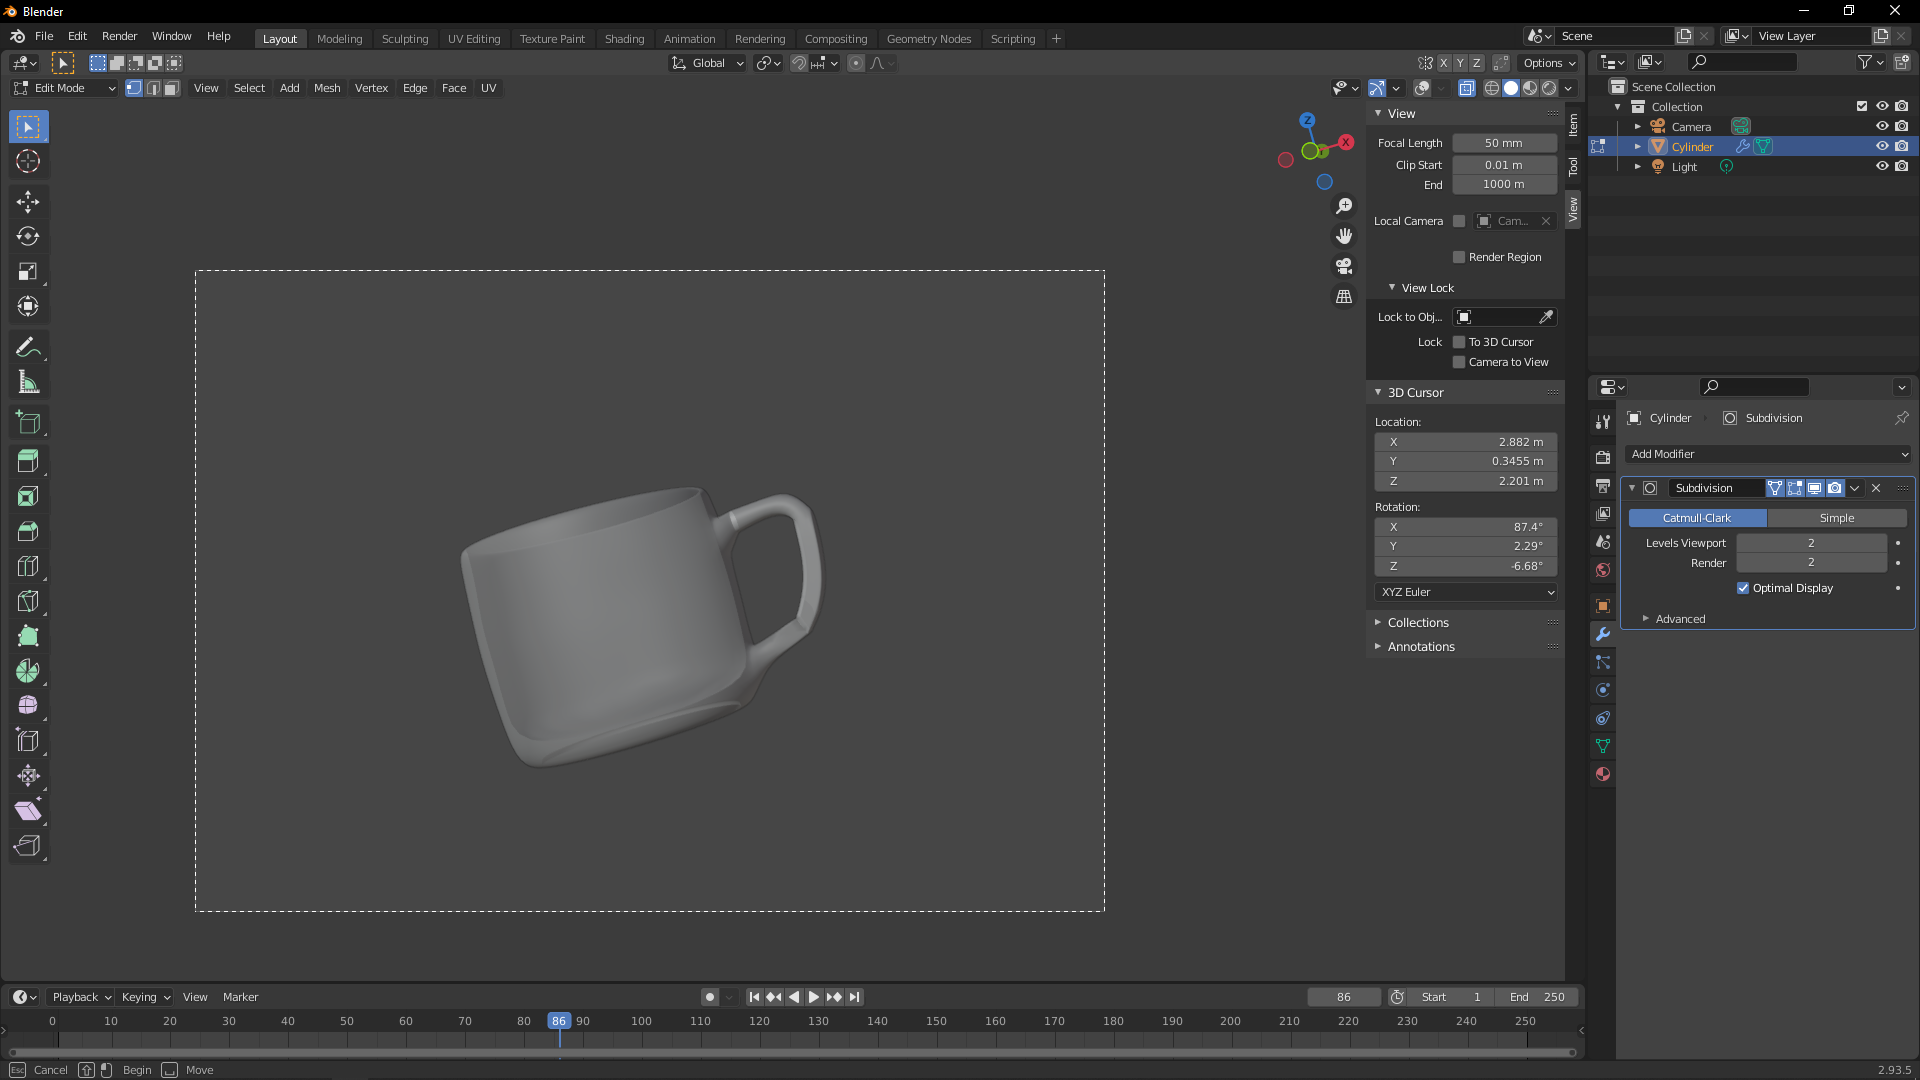The height and width of the screenshot is (1080, 1920).
Task: Expand the Collections panel
Action: coord(1417,622)
